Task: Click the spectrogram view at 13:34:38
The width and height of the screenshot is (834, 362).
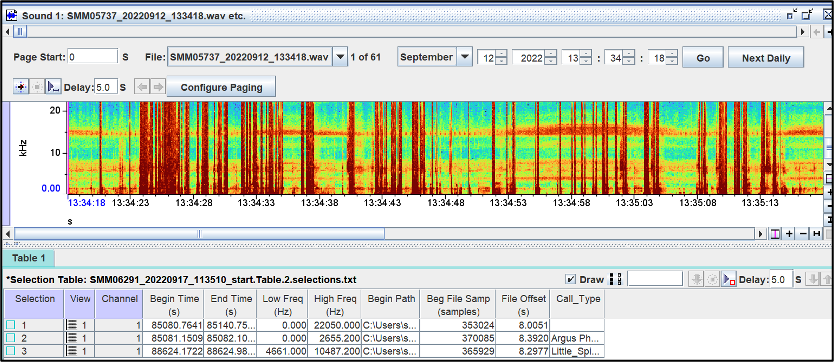Action: (x=319, y=148)
